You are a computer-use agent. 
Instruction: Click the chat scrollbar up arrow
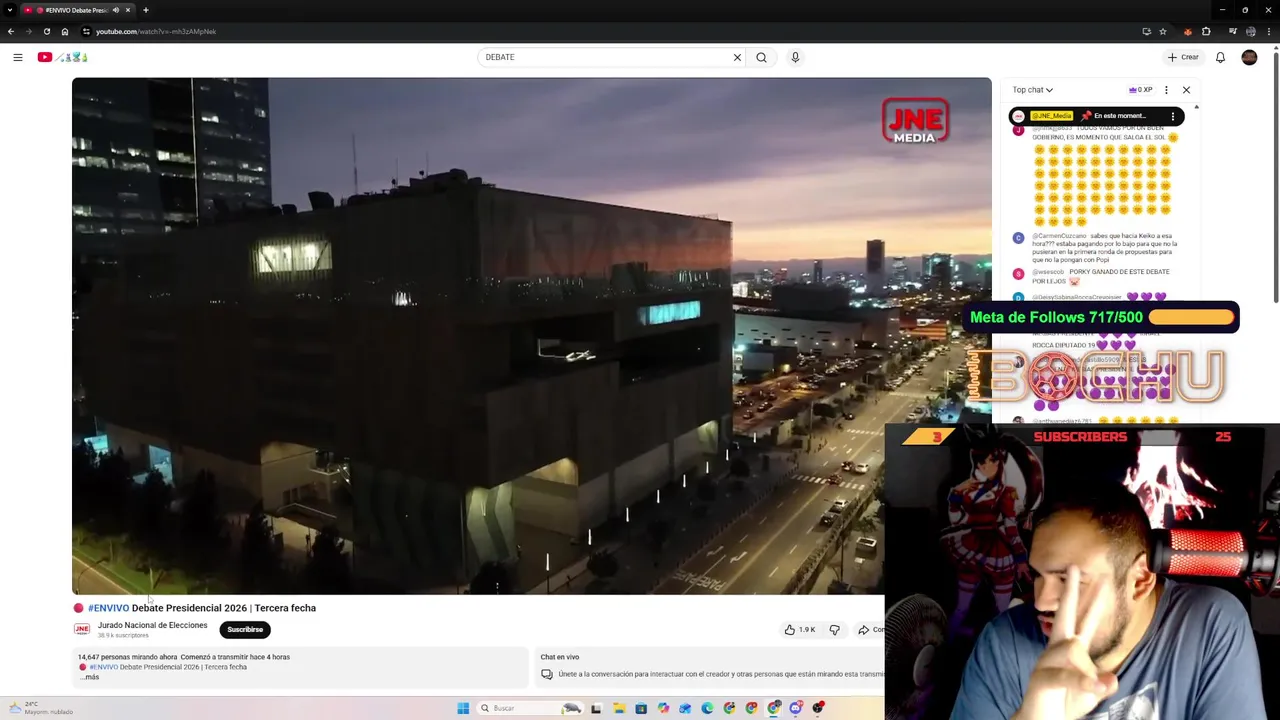[x=1196, y=106]
